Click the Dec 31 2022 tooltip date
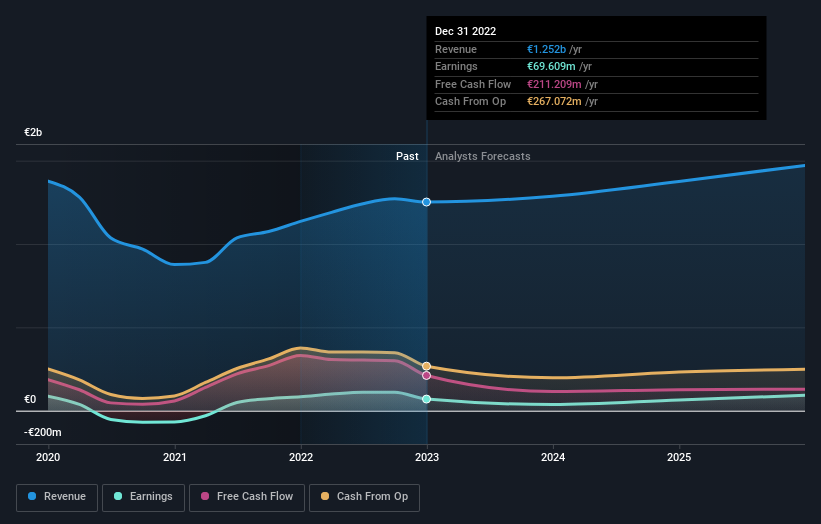The image size is (821, 524). 465,31
